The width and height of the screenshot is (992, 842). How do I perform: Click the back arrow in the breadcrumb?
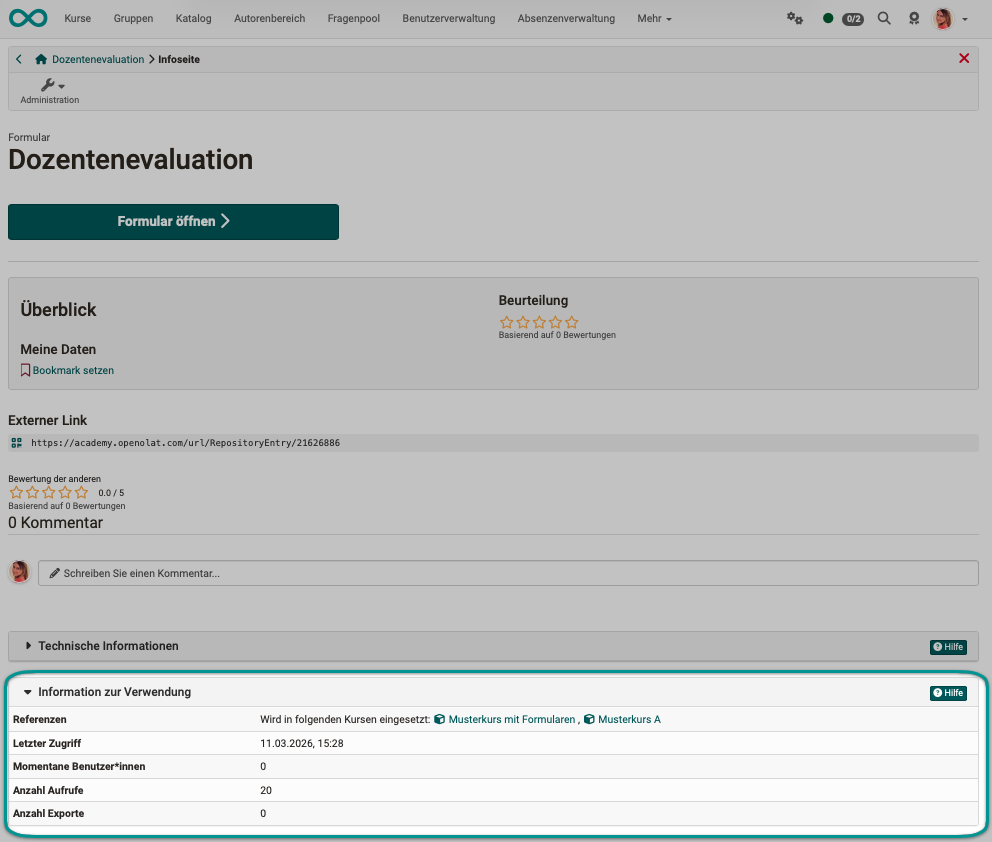point(19,59)
